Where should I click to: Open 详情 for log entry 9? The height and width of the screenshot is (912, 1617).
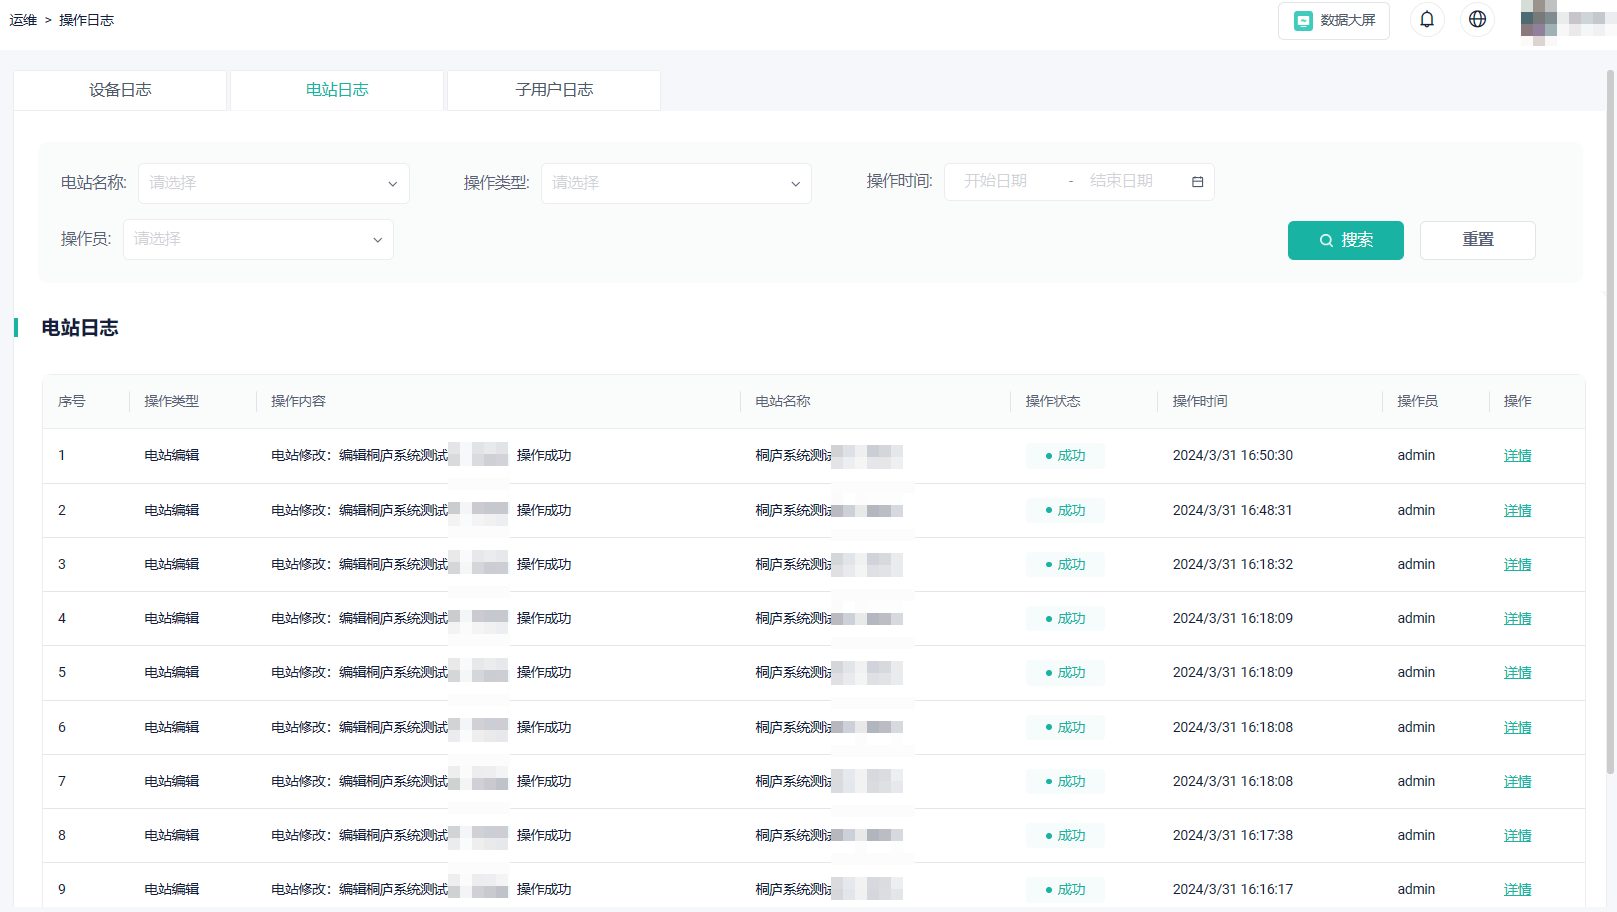pos(1517,888)
